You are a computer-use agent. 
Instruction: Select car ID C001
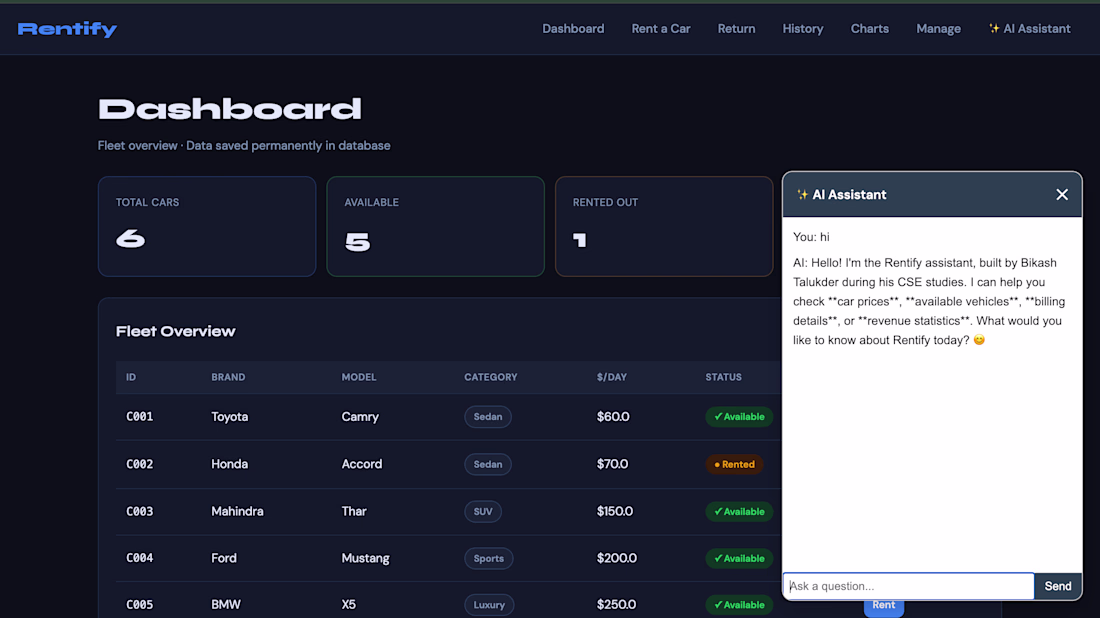(x=140, y=417)
